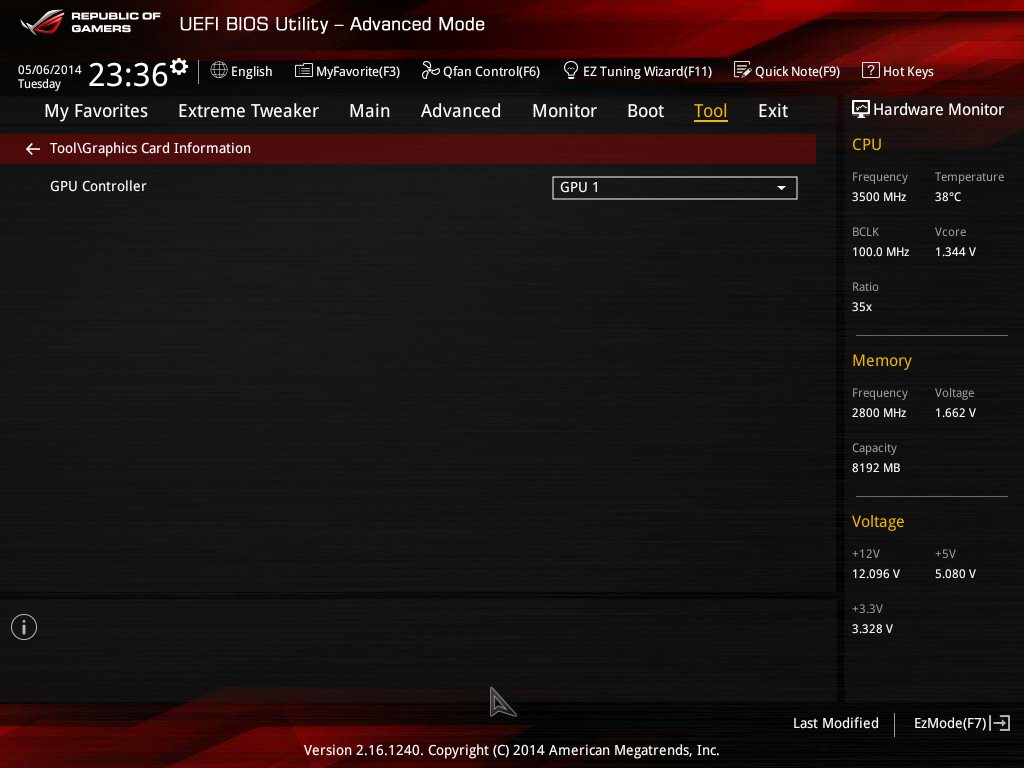
Task: Click the 23:36 clock display
Action: [x=128, y=74]
